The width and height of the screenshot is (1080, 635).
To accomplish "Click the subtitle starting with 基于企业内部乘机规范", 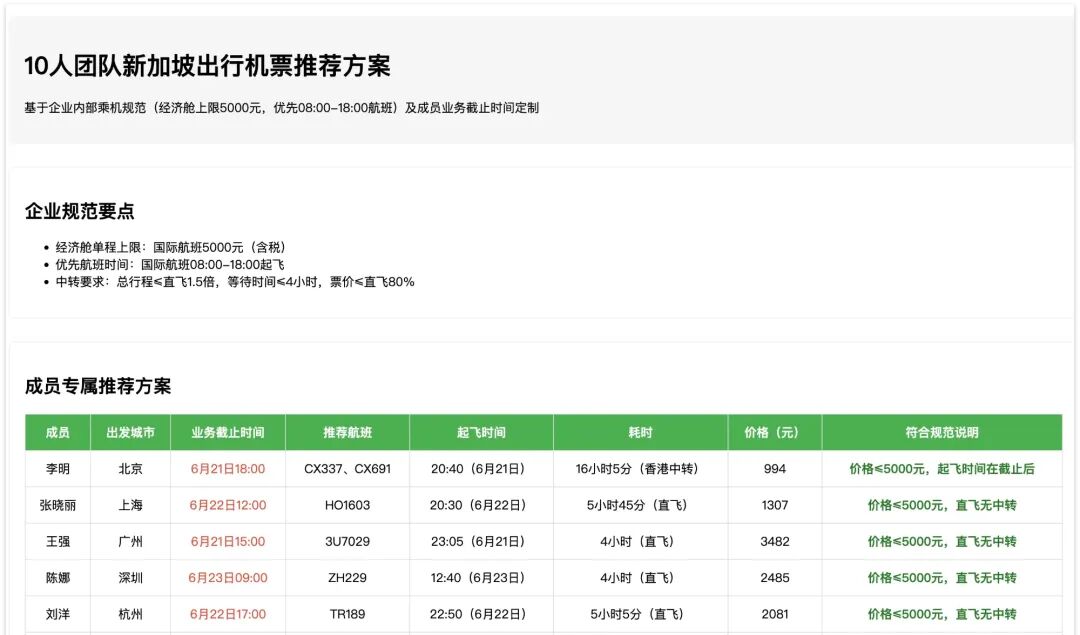I will 282,107.
